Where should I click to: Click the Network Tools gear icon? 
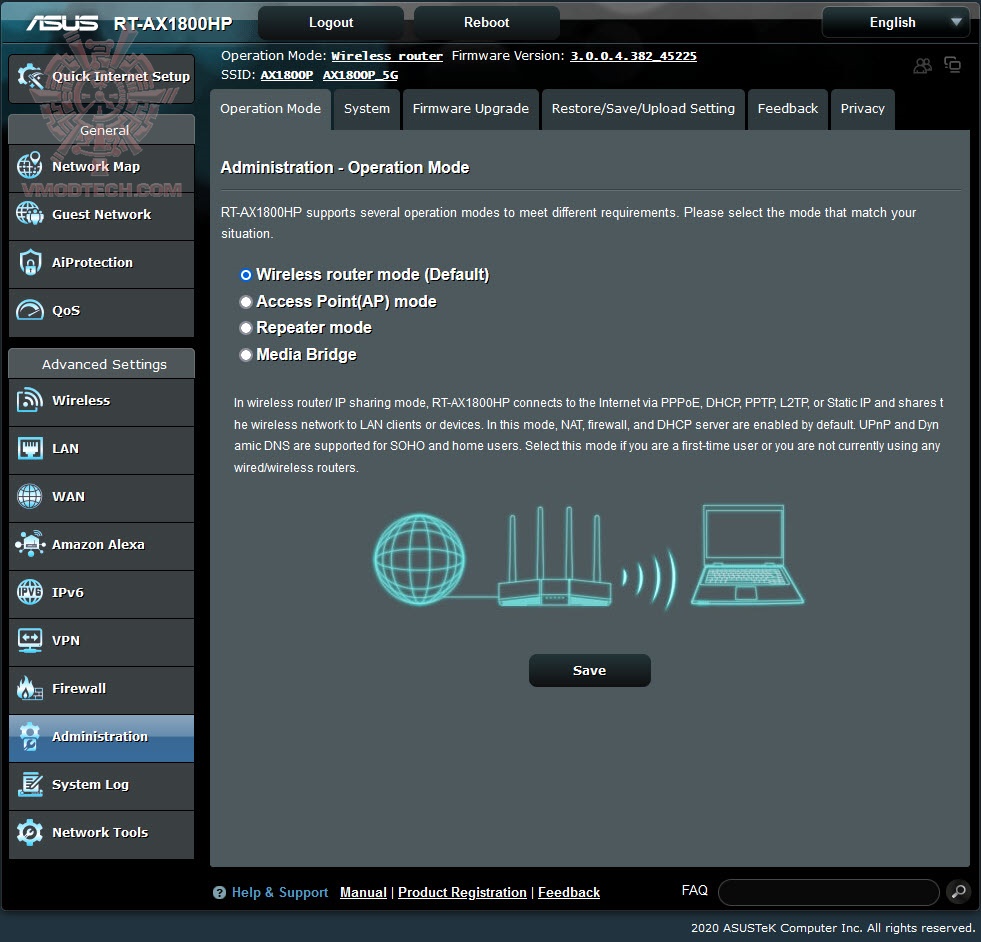pos(29,832)
